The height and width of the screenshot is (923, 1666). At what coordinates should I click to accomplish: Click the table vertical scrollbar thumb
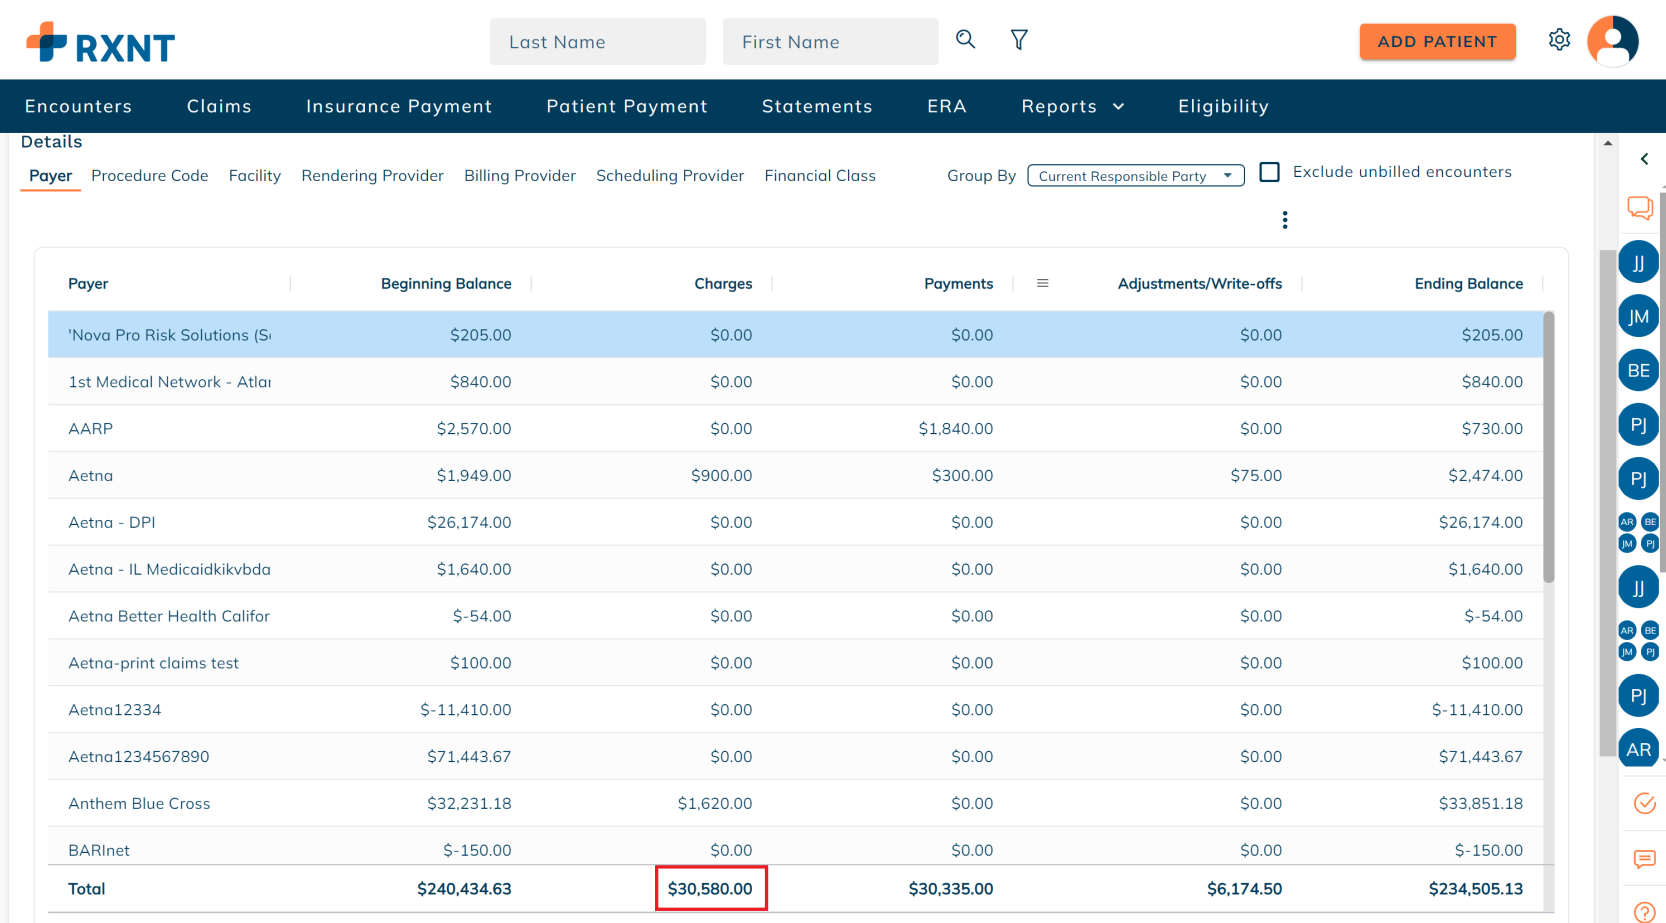point(1548,447)
